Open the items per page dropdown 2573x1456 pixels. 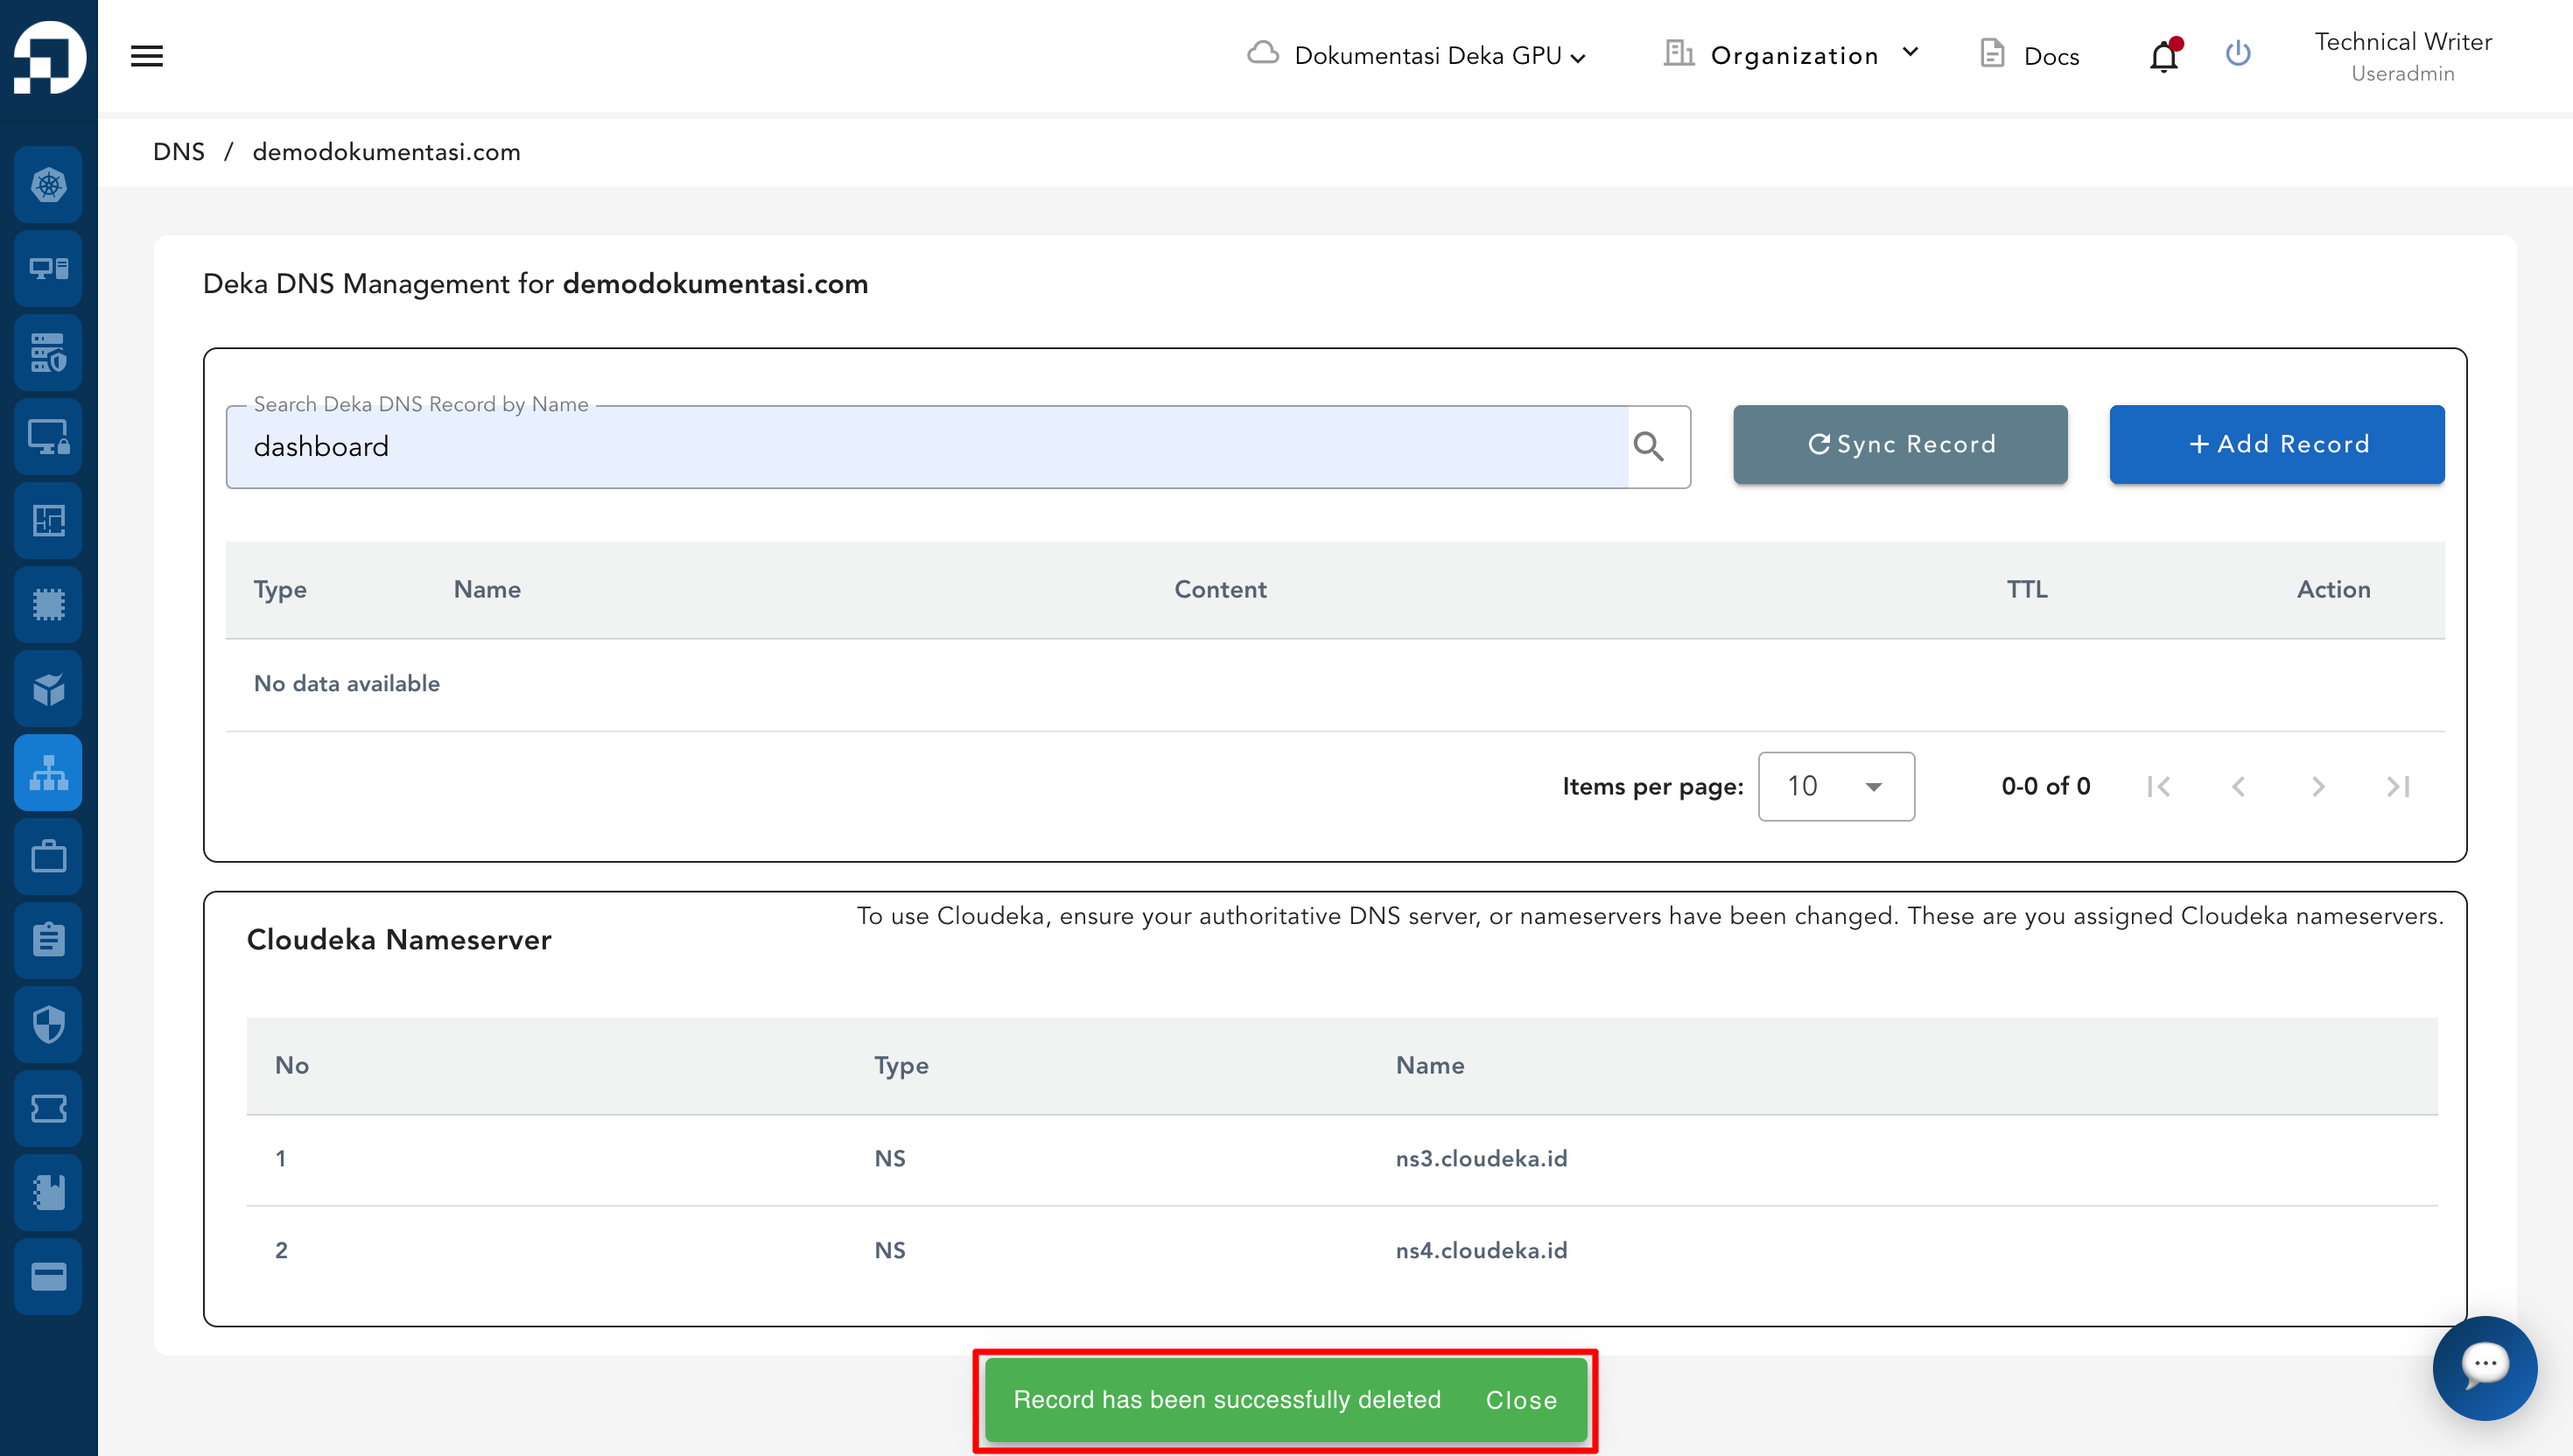tap(1835, 786)
